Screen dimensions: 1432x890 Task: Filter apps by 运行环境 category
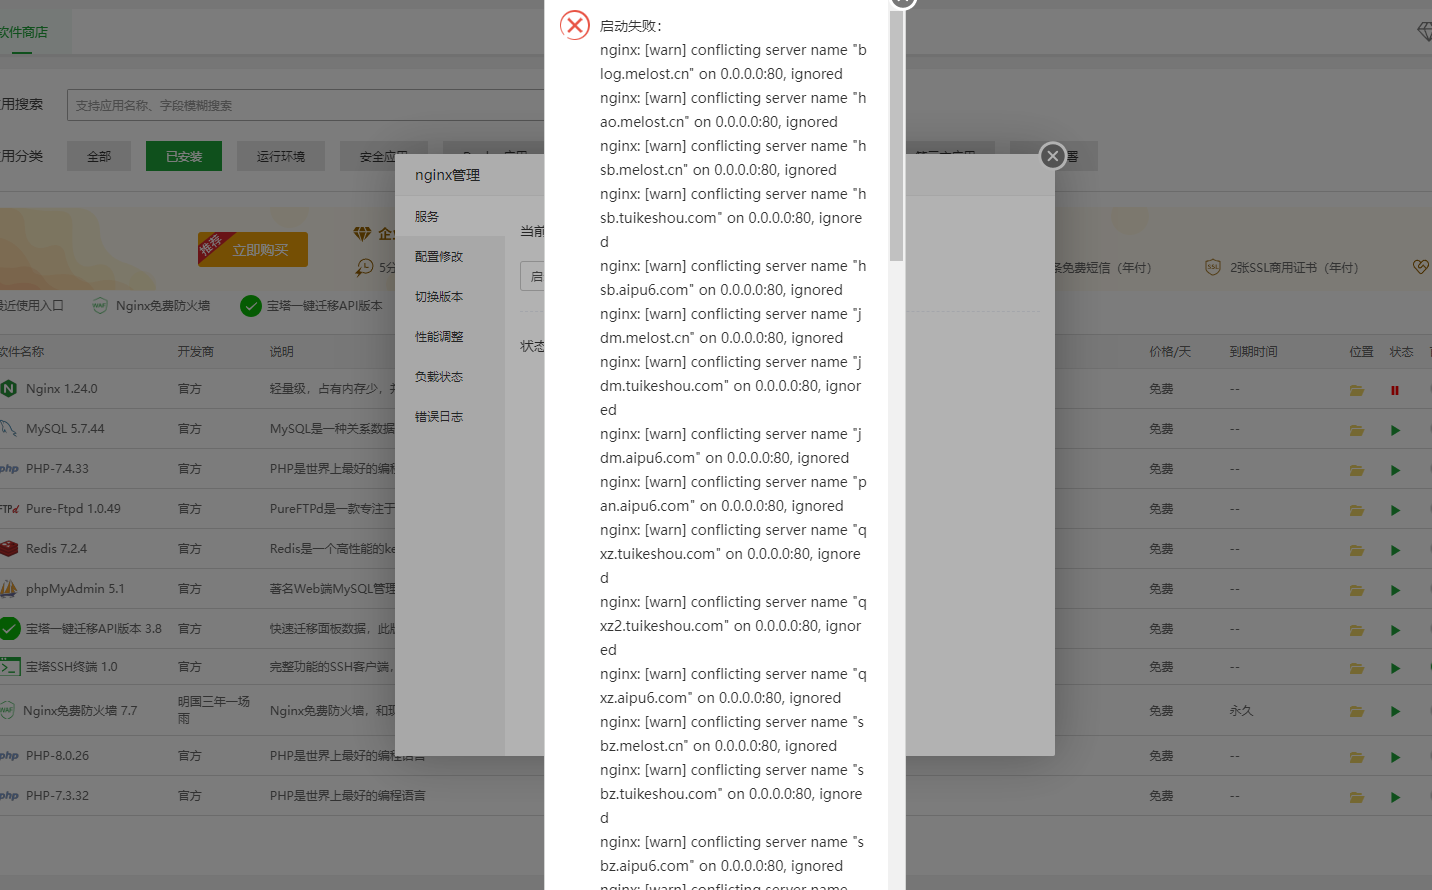pos(280,156)
